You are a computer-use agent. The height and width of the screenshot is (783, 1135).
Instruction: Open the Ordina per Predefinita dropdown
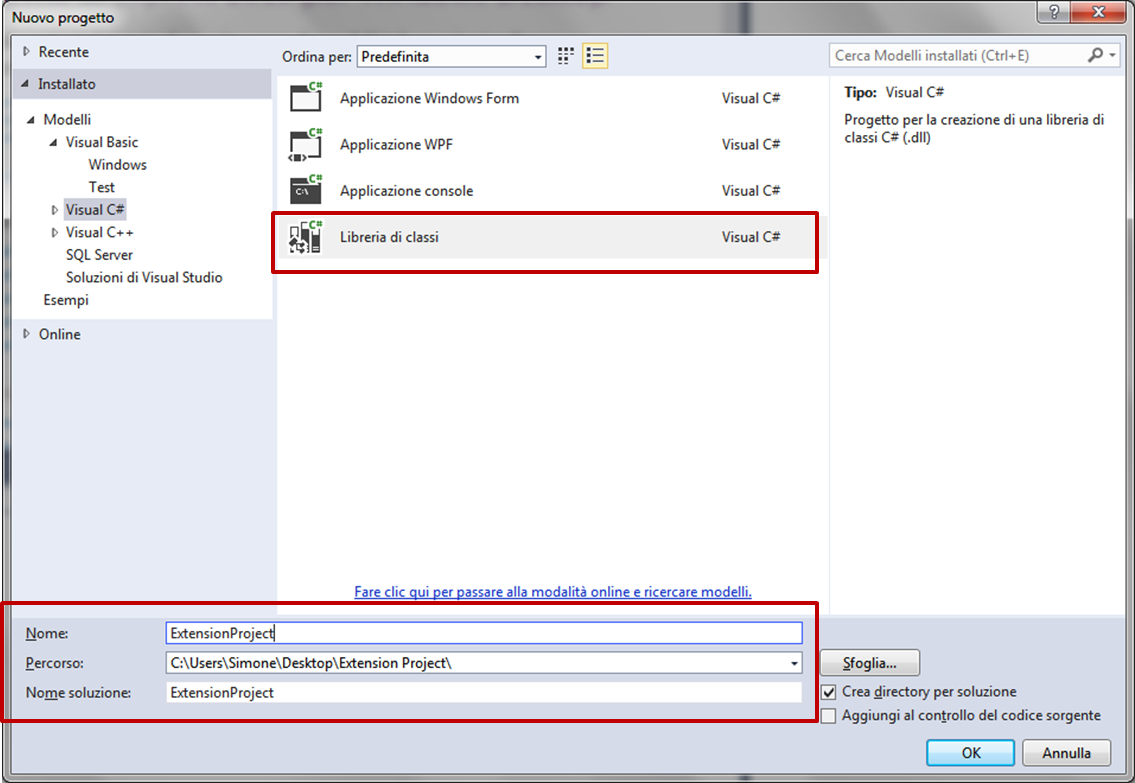452,56
